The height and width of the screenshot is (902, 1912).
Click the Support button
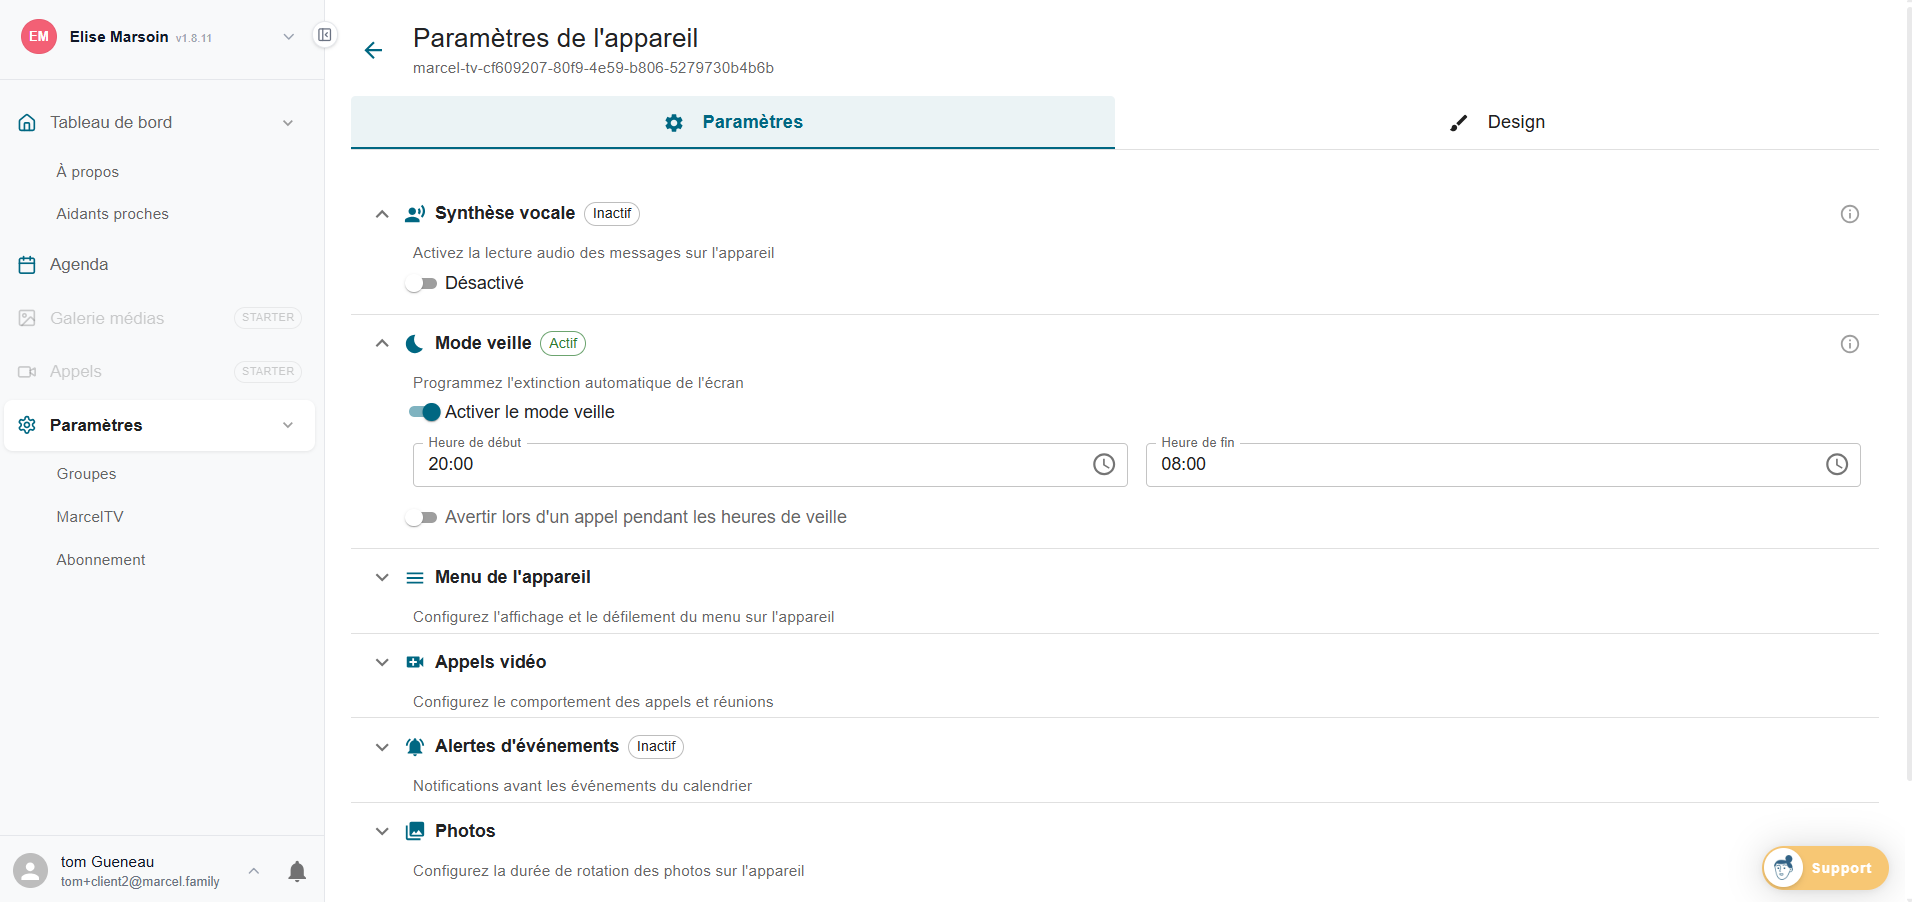coord(1824,868)
